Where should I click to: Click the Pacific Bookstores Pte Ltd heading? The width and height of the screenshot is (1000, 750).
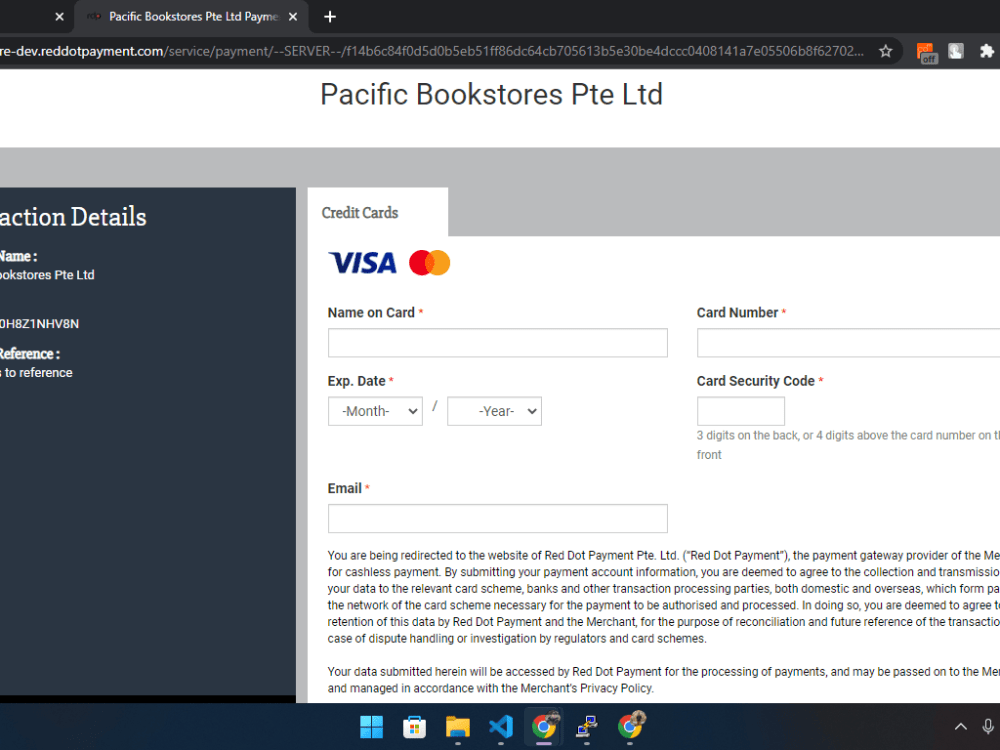coord(492,94)
